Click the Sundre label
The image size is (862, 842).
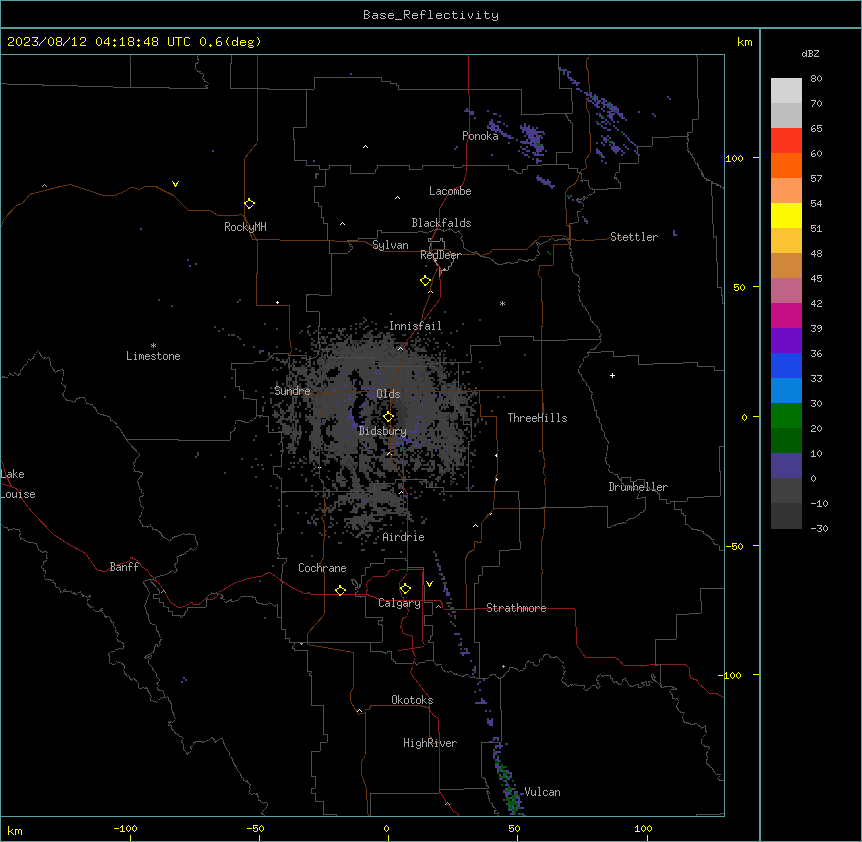point(292,391)
